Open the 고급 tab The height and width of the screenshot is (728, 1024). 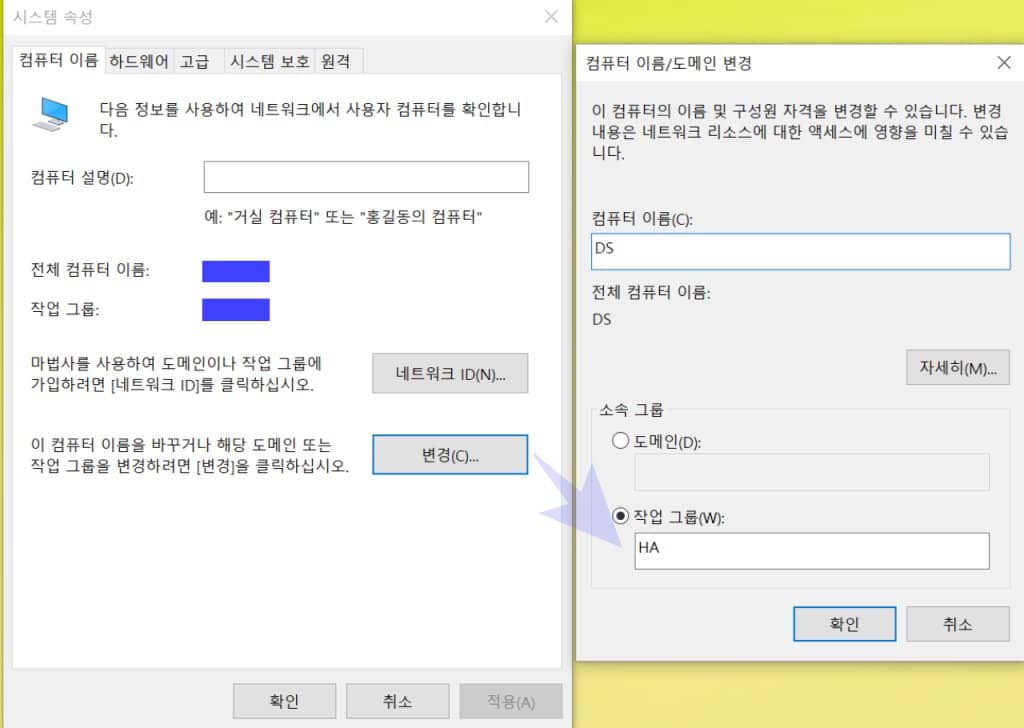click(194, 61)
